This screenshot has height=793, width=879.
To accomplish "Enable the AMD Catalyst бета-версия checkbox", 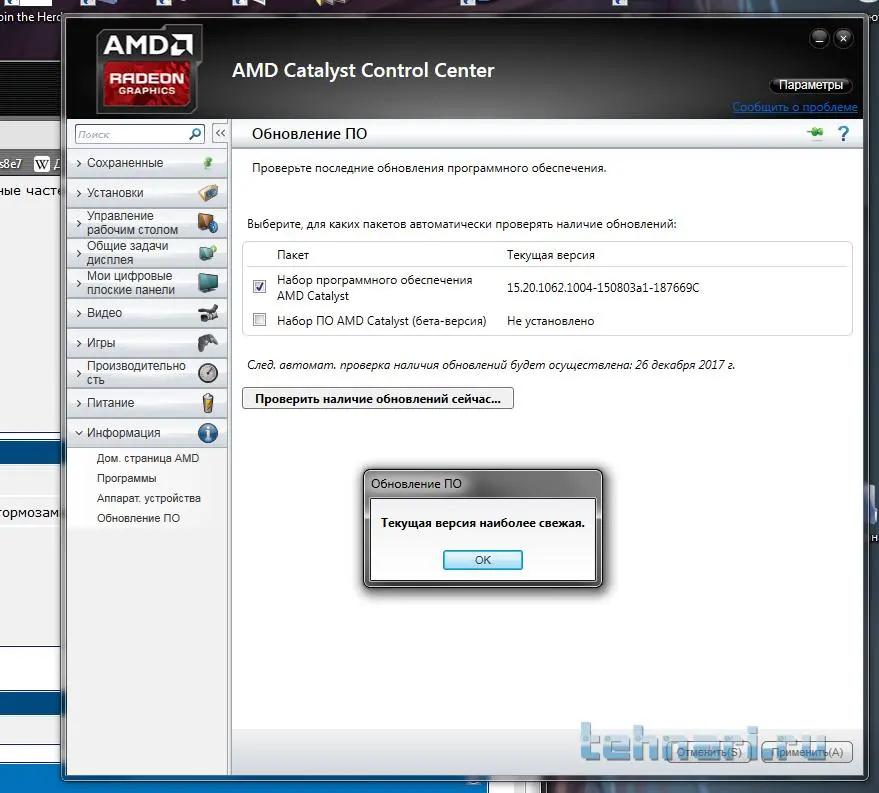I will click(260, 320).
